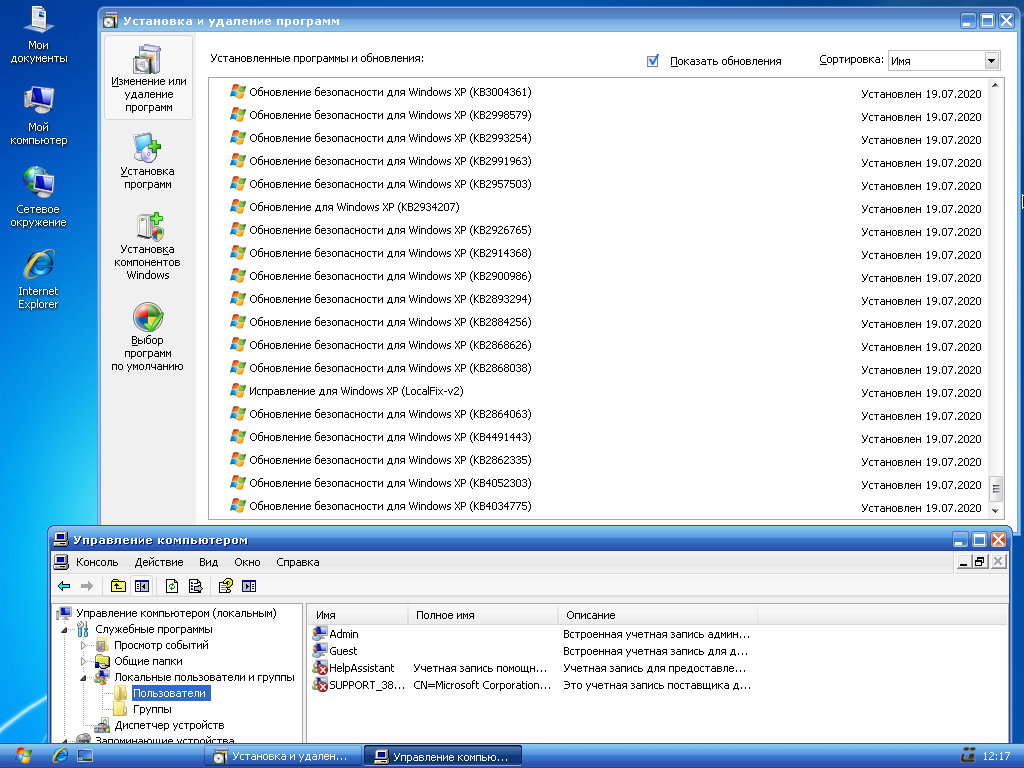Collapse the 'Служебные программы' tree node
This screenshot has height=768, width=1024.
pyautogui.click(x=64, y=630)
